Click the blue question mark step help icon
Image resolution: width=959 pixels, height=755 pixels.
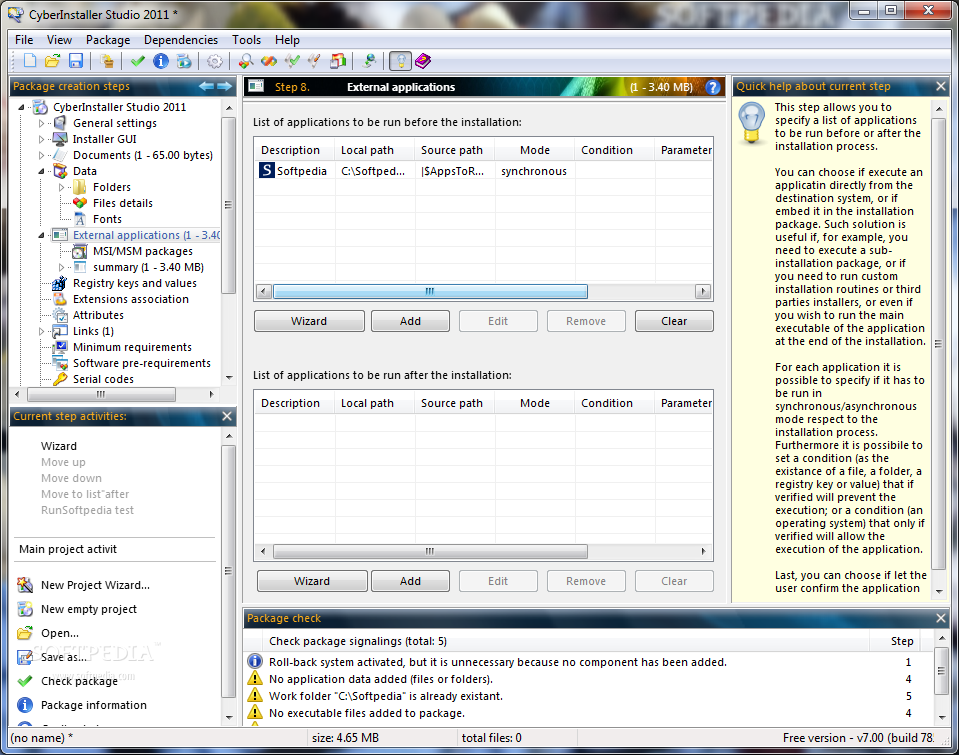pyautogui.click(x=713, y=87)
